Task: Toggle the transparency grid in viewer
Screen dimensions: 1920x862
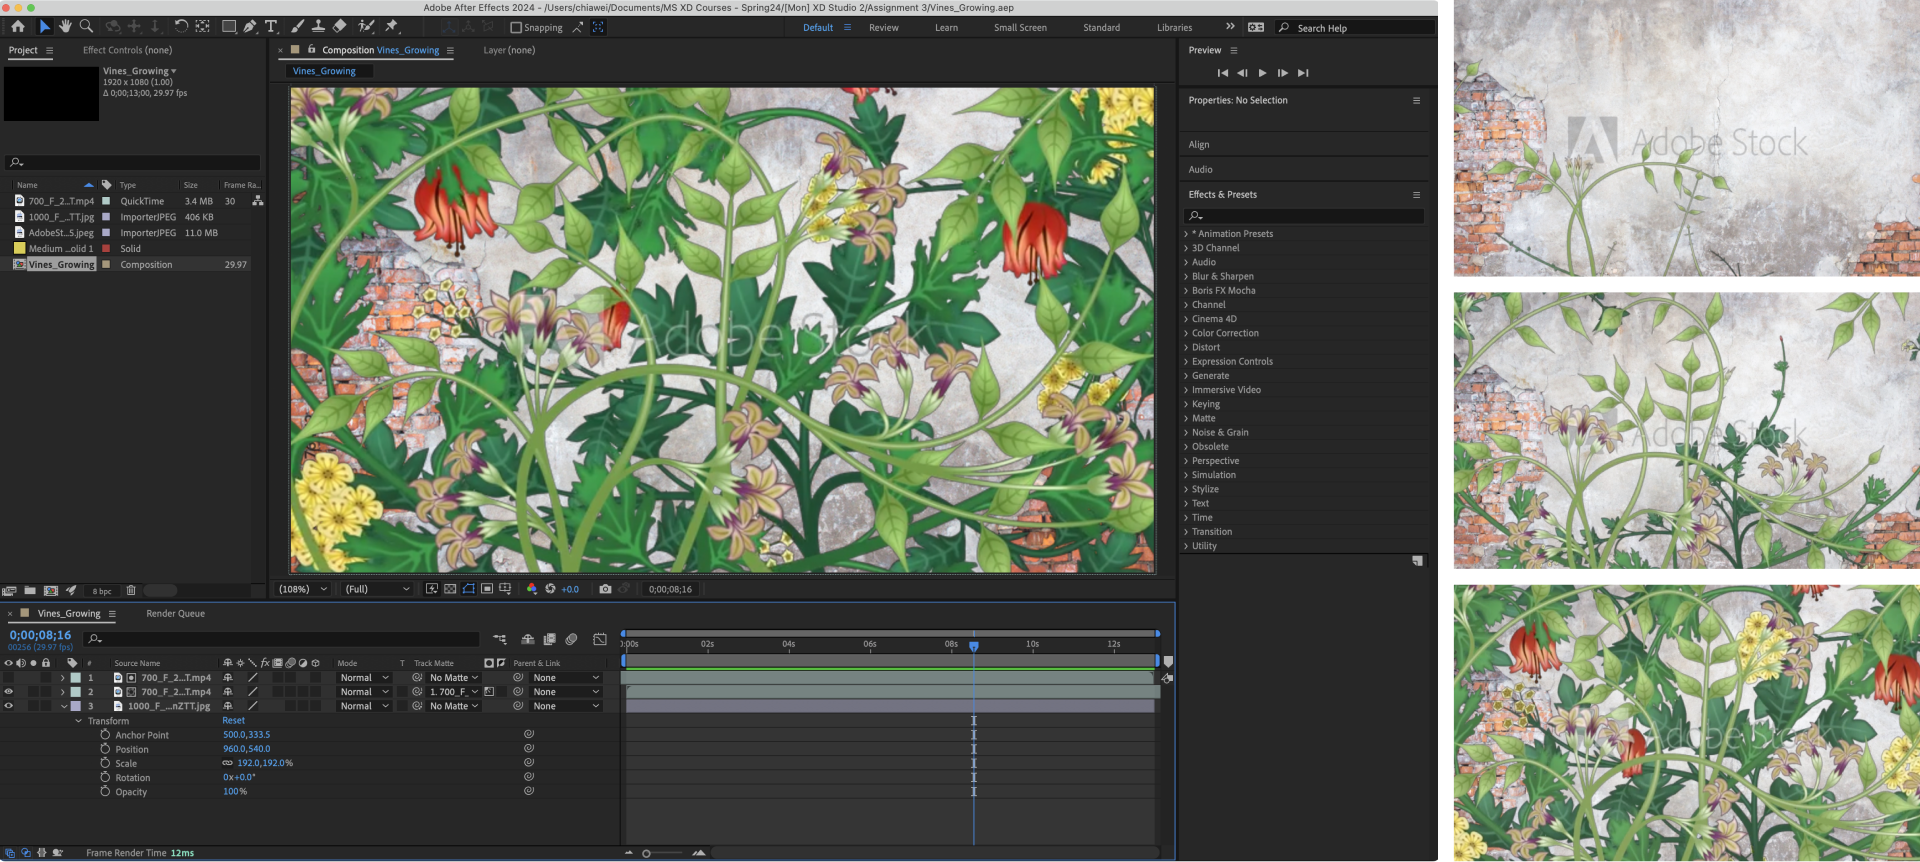Action: point(450,589)
